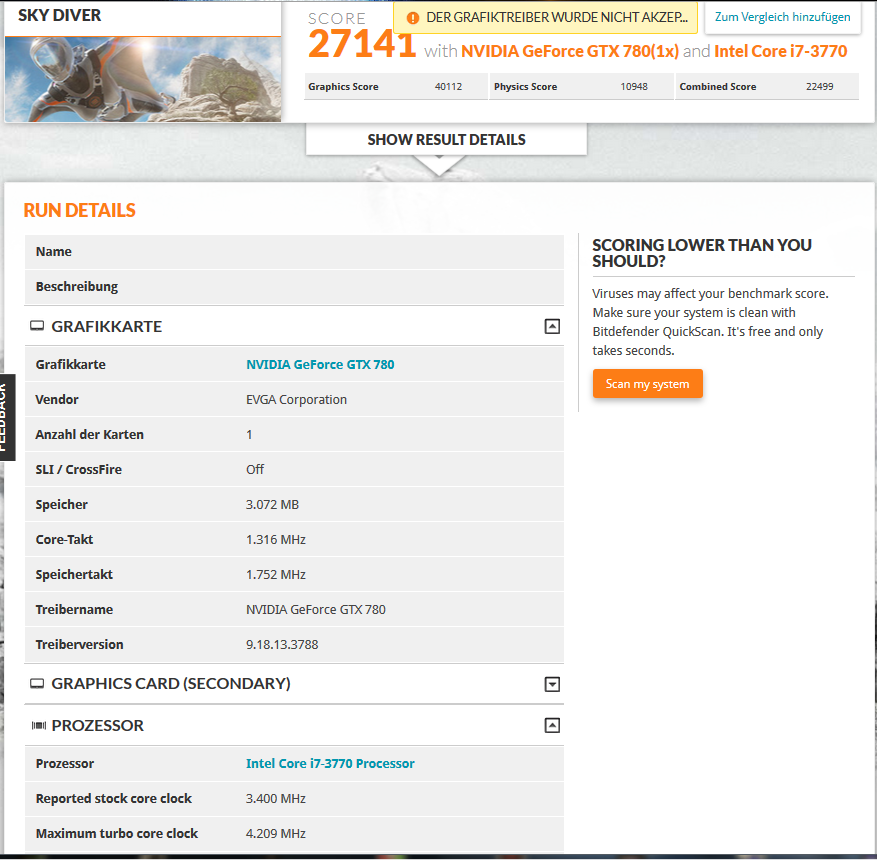This screenshot has height=860, width=877.
Task: Click the NVIDIA GeForce GTX 780(1x) header link
Action: [569, 51]
